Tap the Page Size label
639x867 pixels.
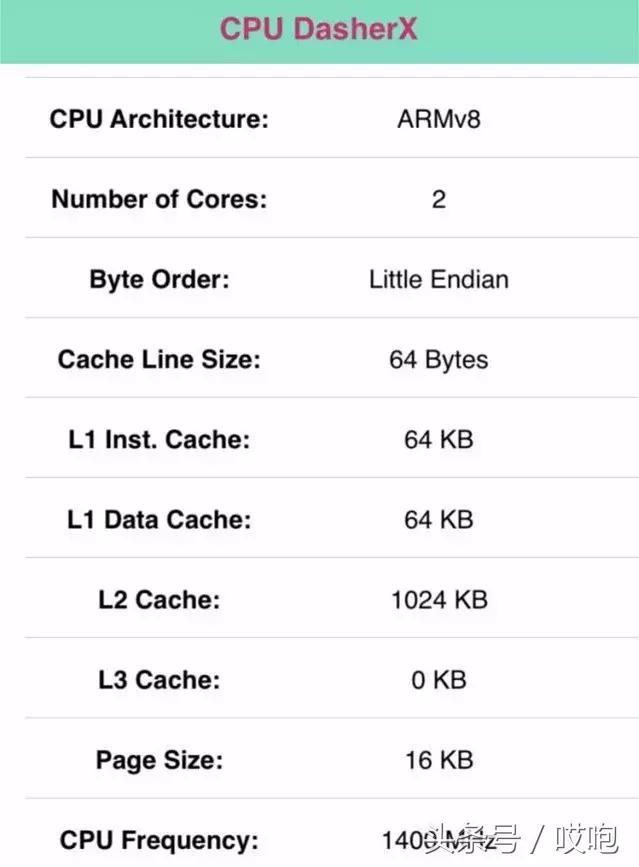[159, 759]
